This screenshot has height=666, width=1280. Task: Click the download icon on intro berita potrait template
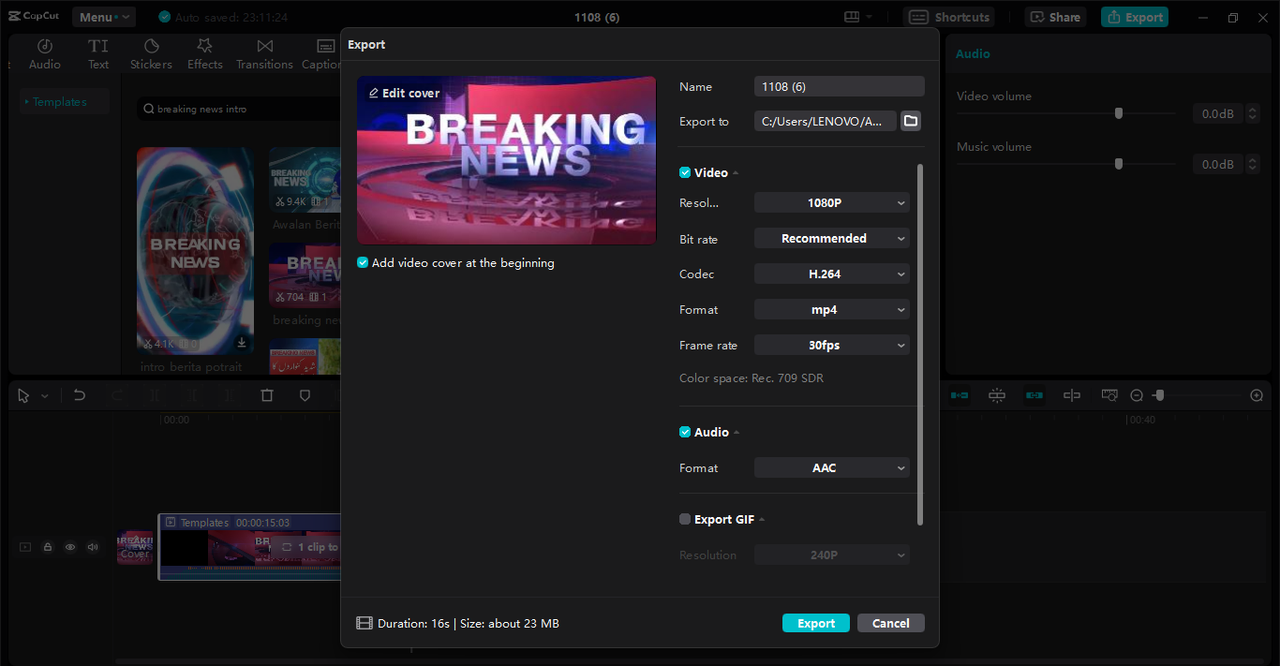pyautogui.click(x=241, y=343)
